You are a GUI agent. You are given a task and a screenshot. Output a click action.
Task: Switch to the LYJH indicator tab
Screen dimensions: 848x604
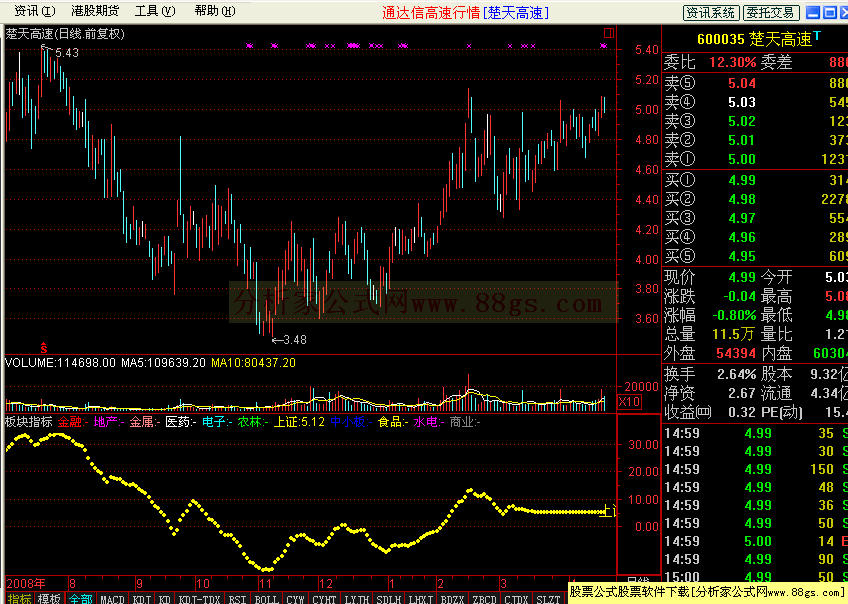[357, 599]
